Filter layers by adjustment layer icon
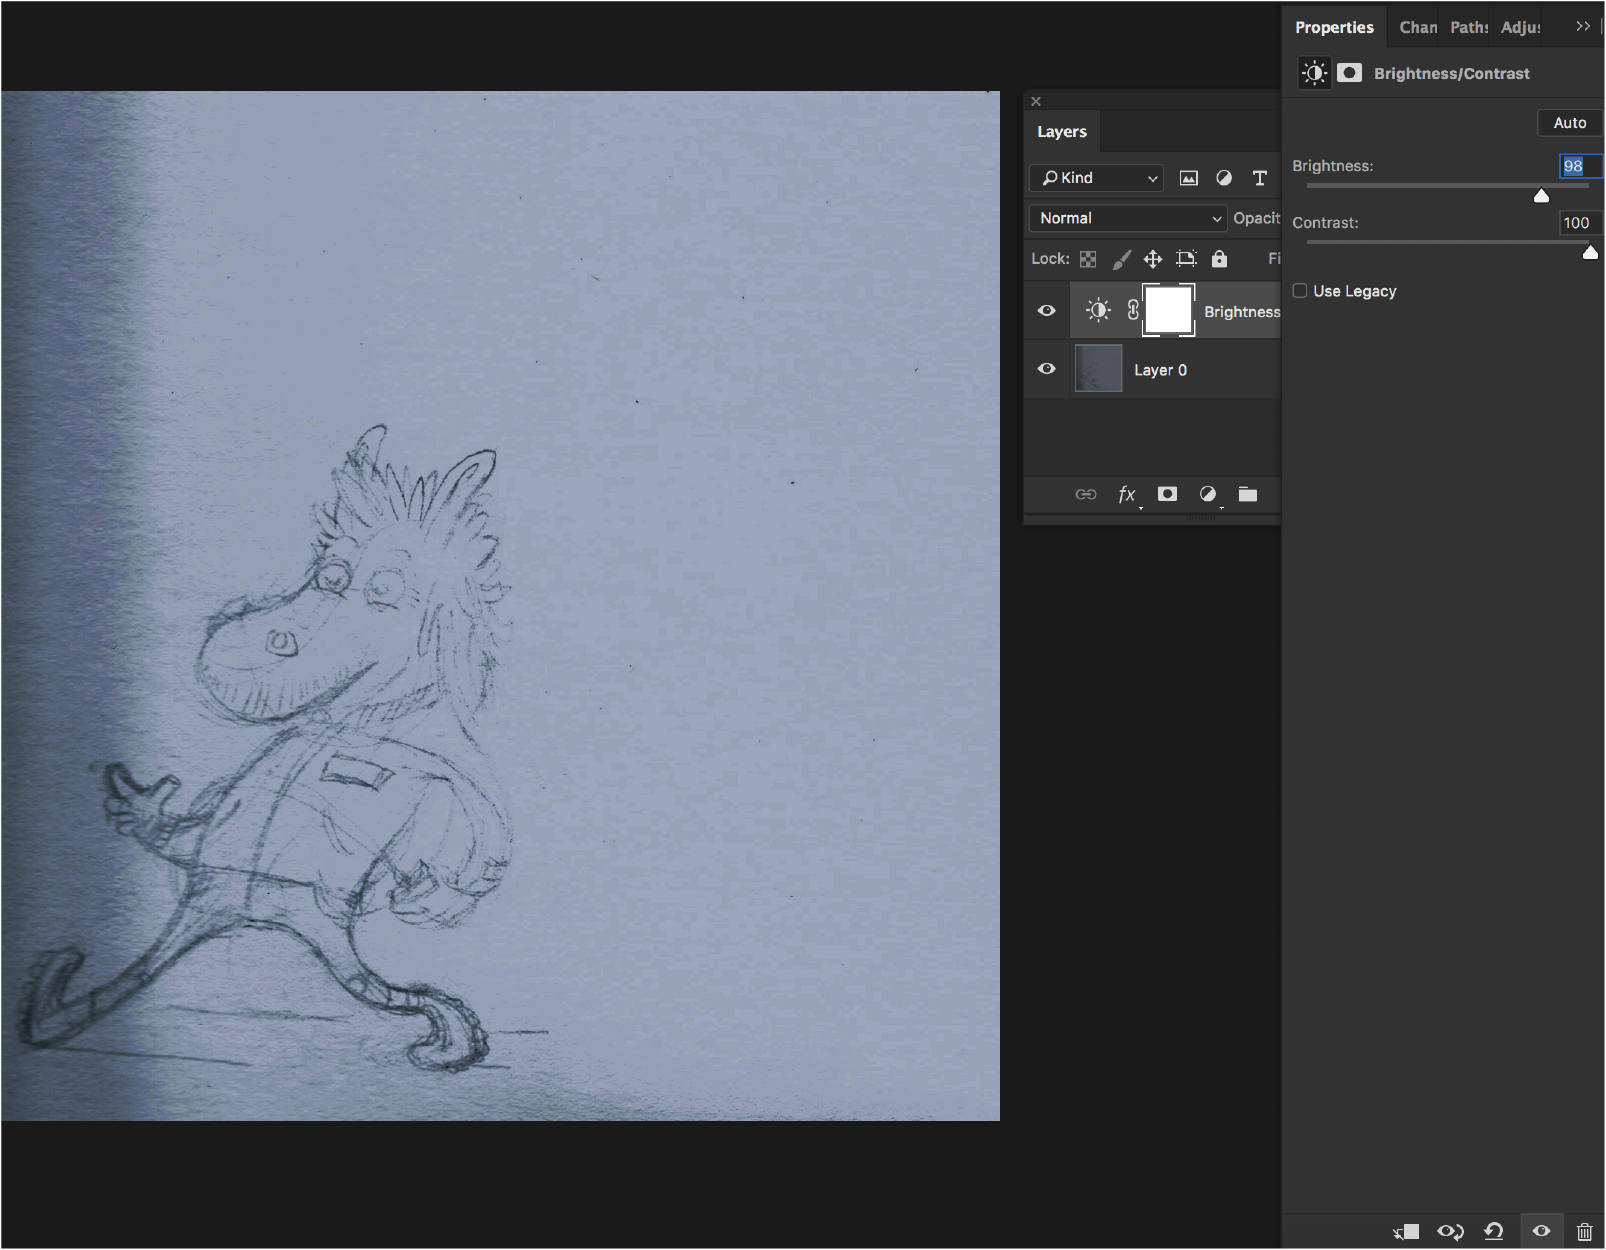This screenshot has height=1250, width=1606. click(1224, 178)
